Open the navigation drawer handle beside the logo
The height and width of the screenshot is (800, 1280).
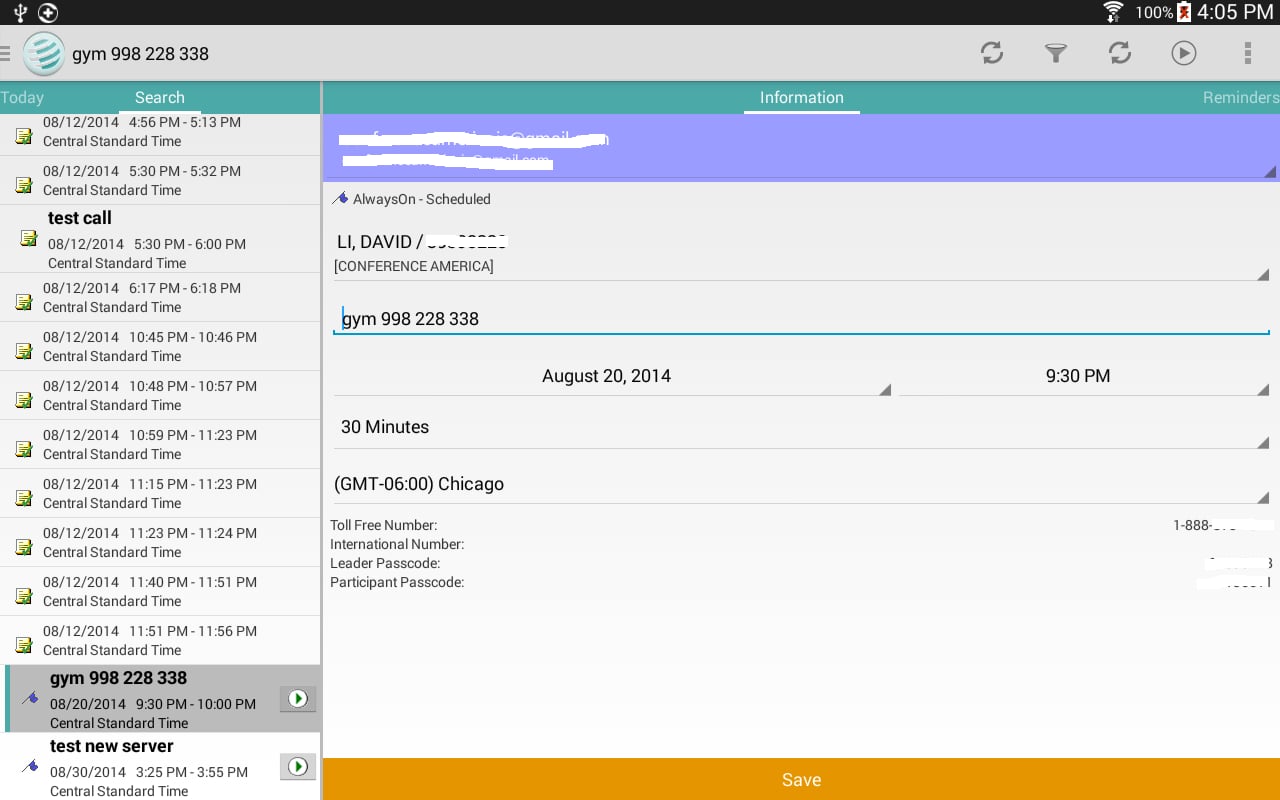click(x=5, y=54)
